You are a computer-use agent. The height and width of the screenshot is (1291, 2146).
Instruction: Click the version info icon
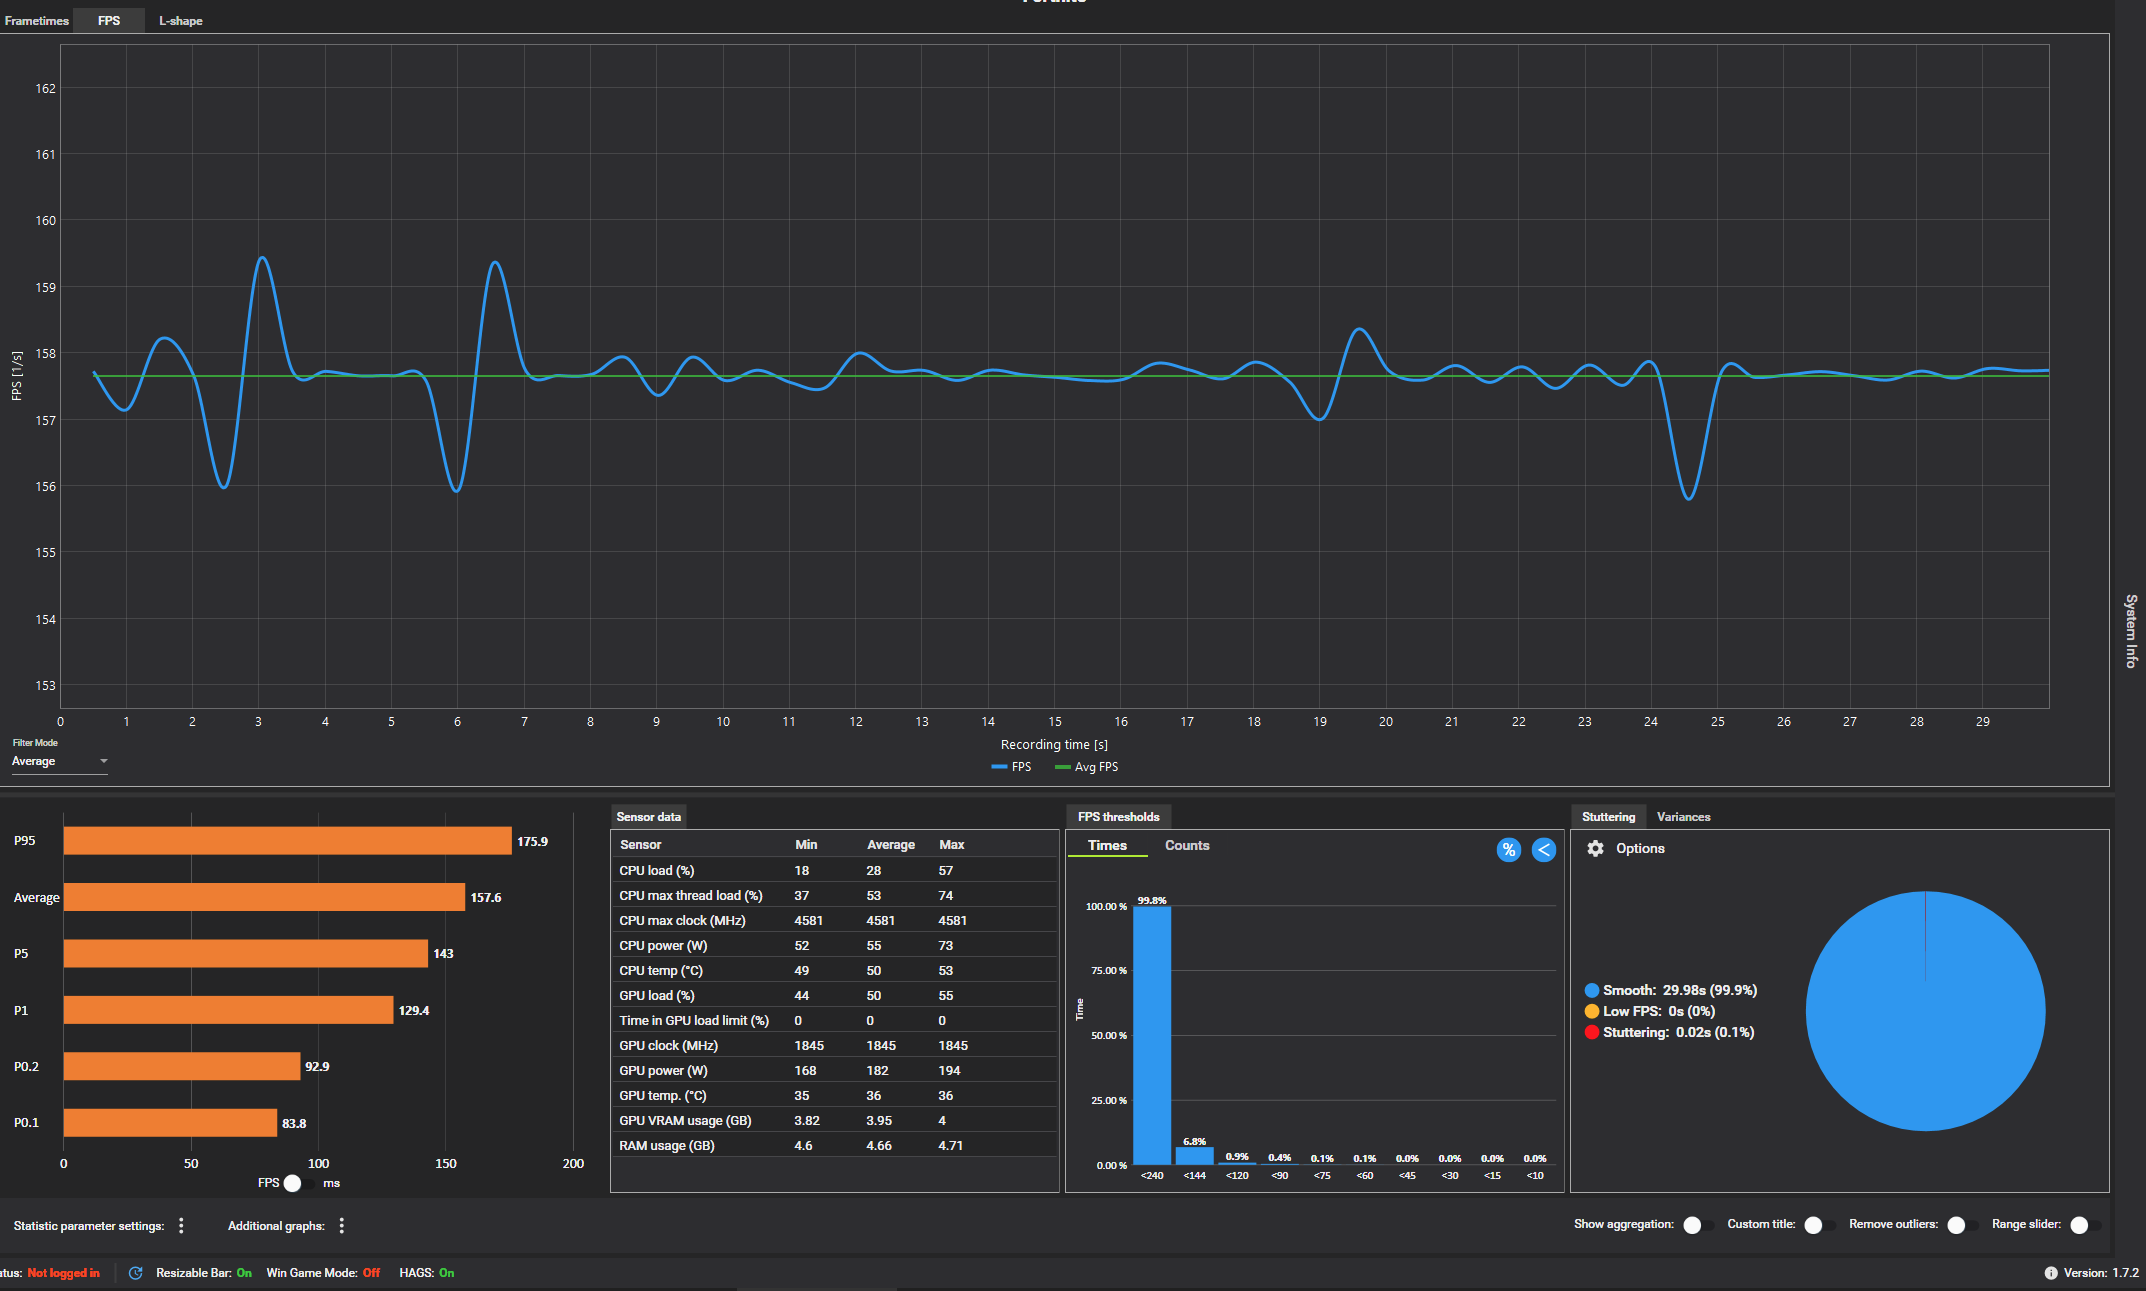(2050, 1273)
